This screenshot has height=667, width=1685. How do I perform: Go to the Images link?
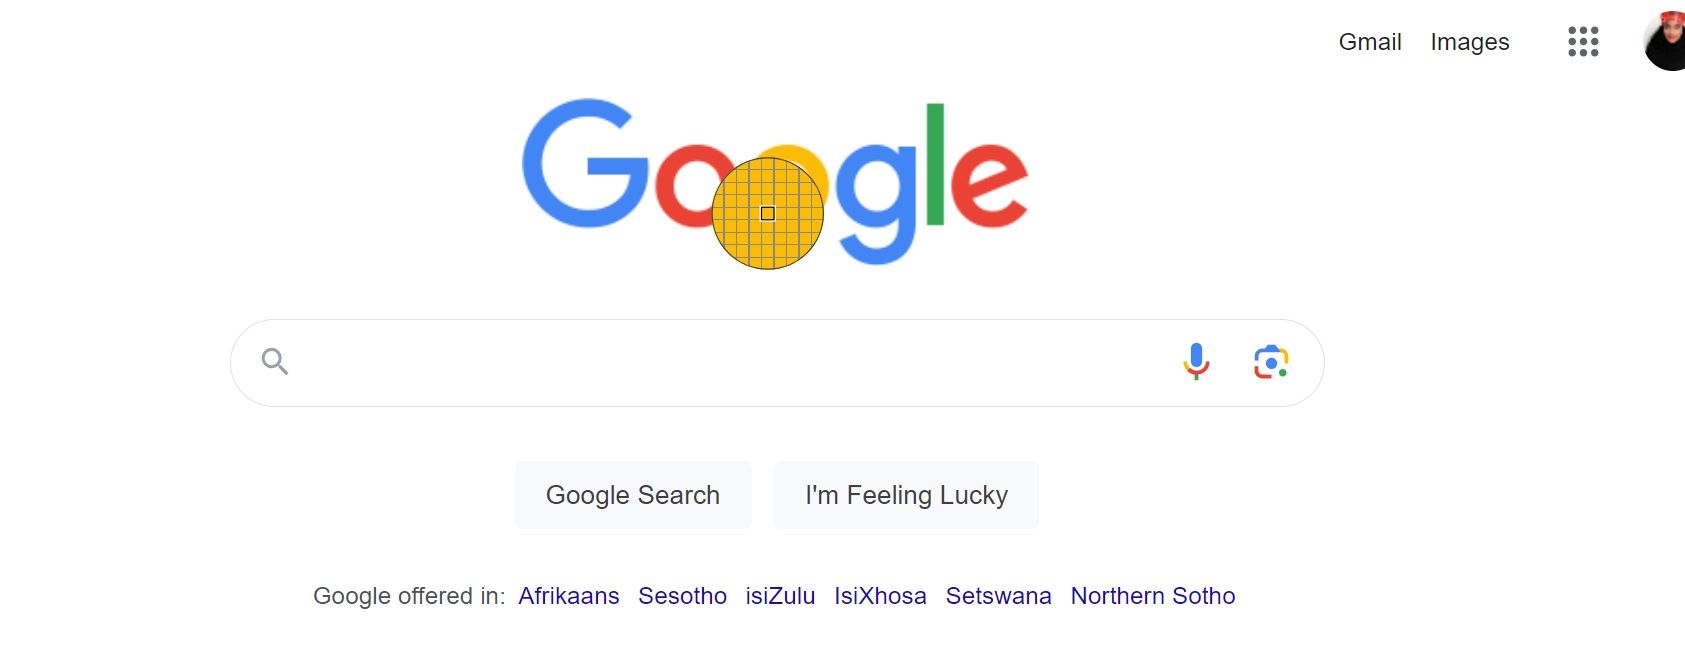[1469, 42]
